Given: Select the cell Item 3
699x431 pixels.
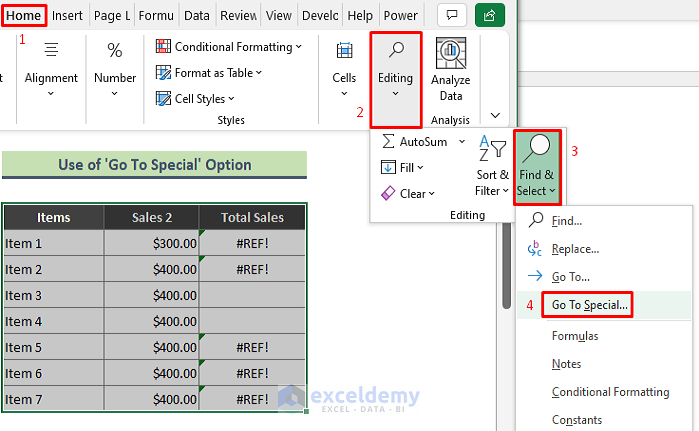Looking at the screenshot, I should coord(53,295).
